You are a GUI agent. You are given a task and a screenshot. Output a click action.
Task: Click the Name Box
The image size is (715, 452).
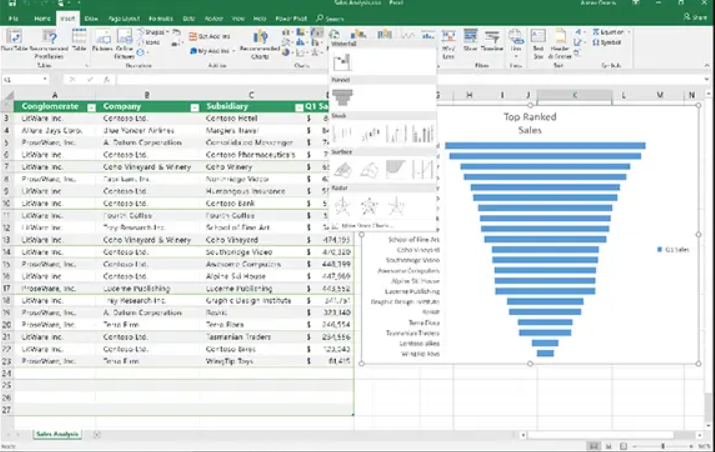pos(25,79)
